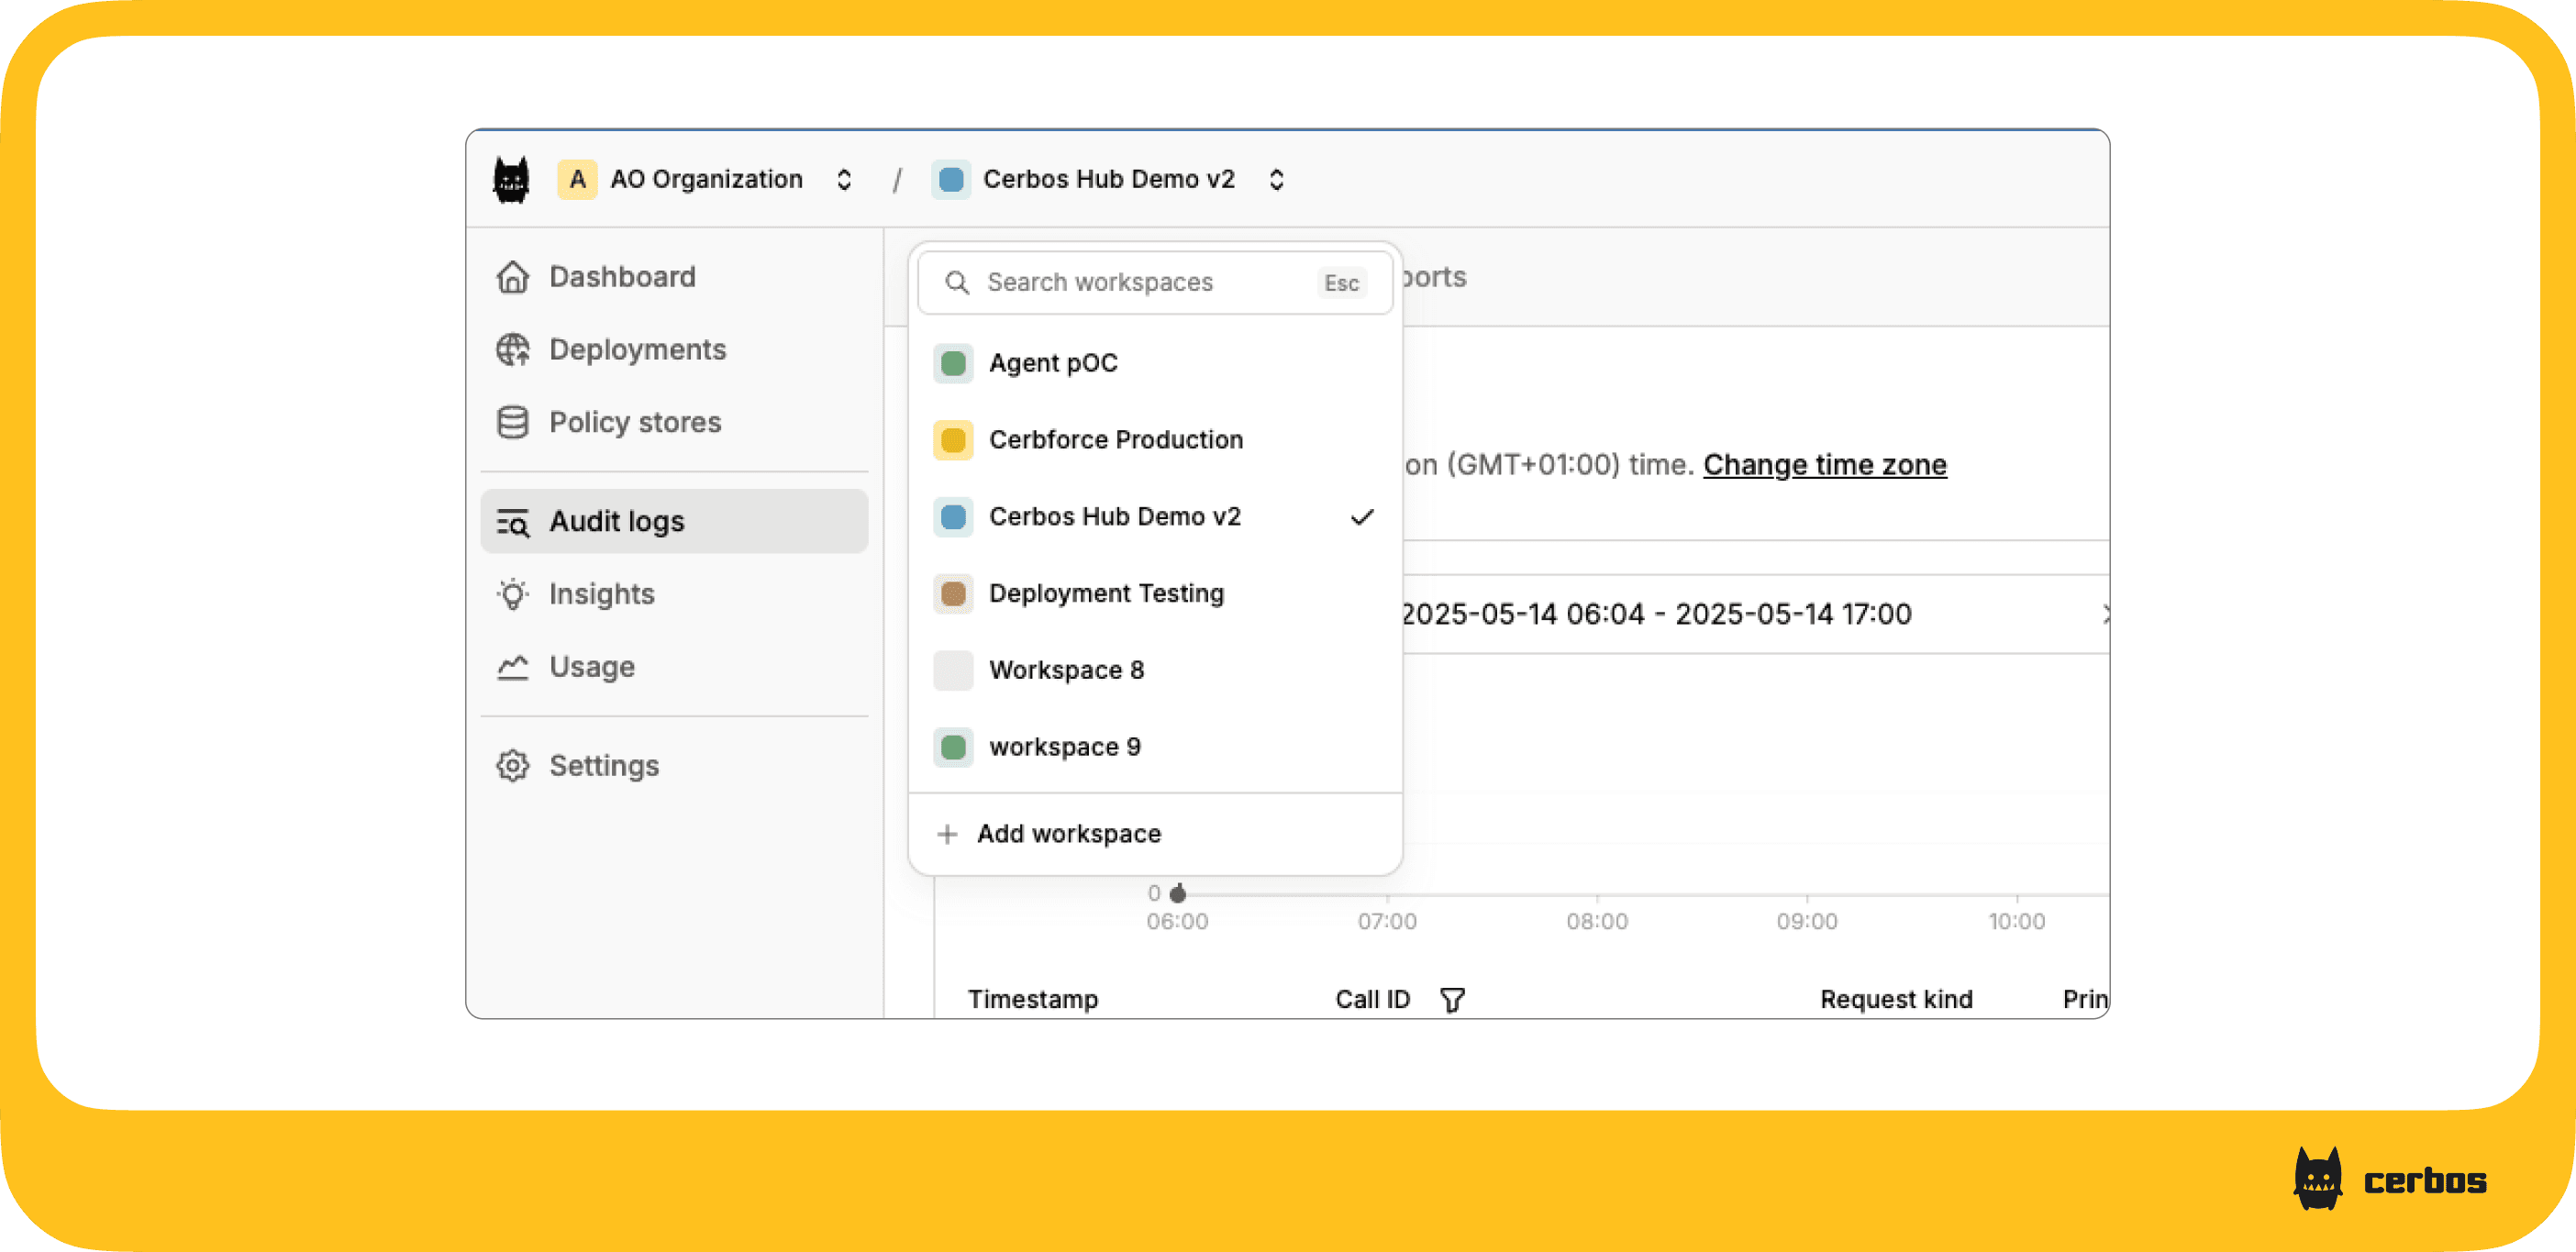
Task: Open Settings from sidebar
Action: tap(675, 766)
